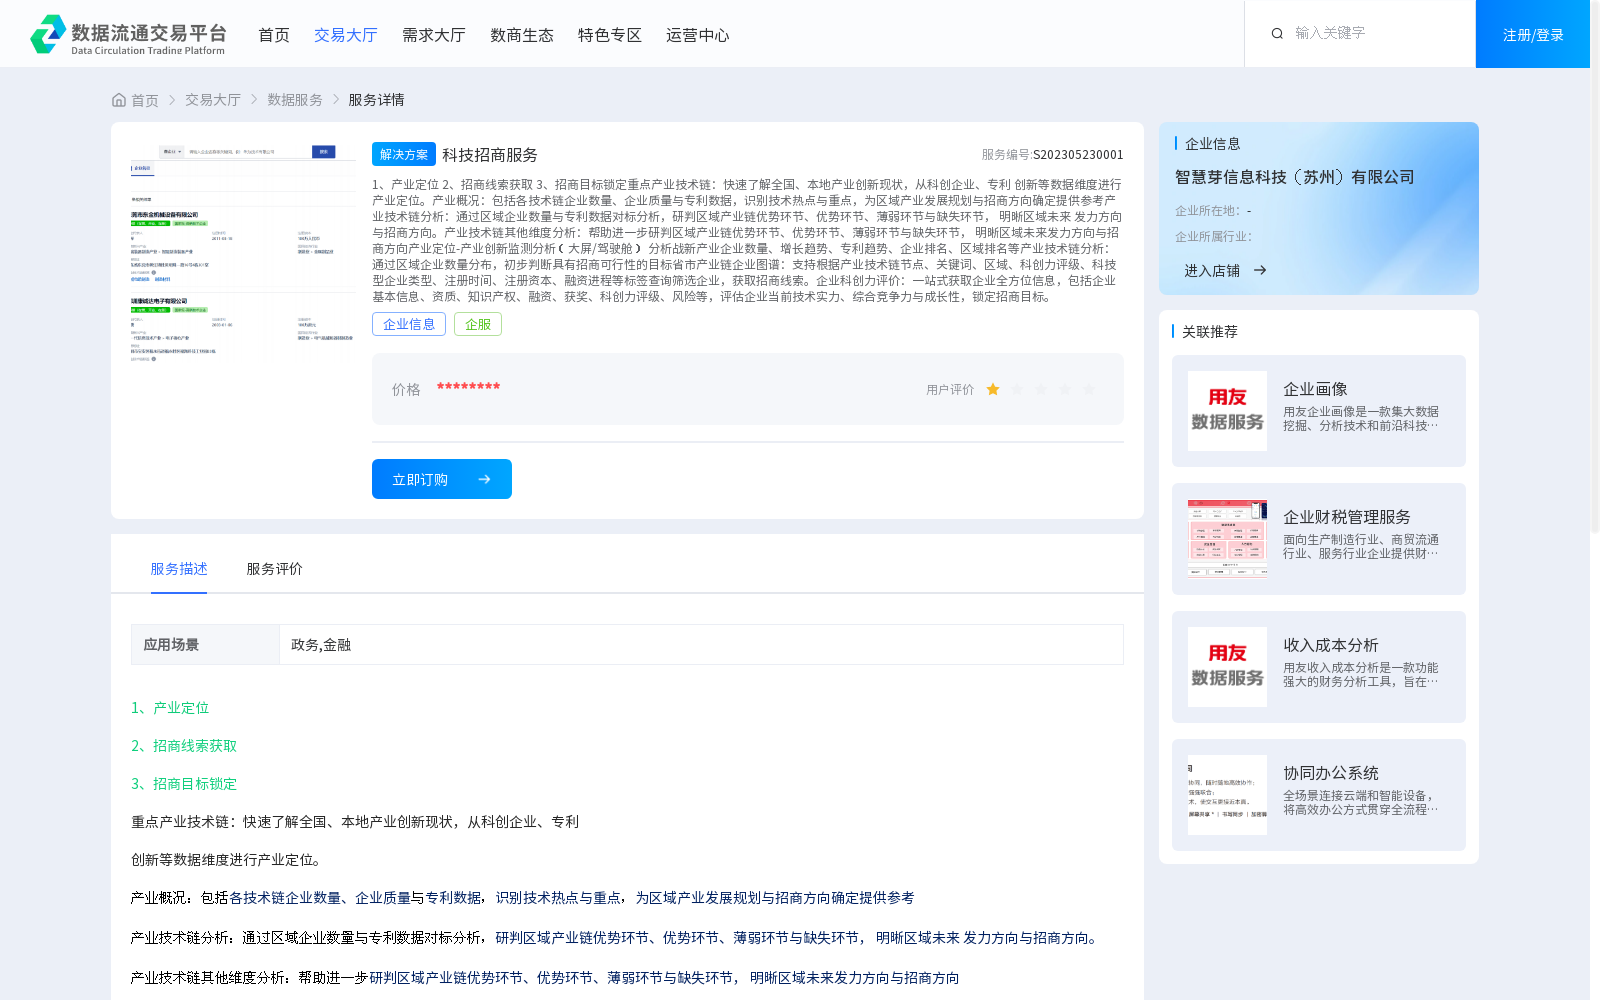Viewport: 1600px width, 1000px height.
Task: Click the fifth rating star
Action: coord(1089,389)
